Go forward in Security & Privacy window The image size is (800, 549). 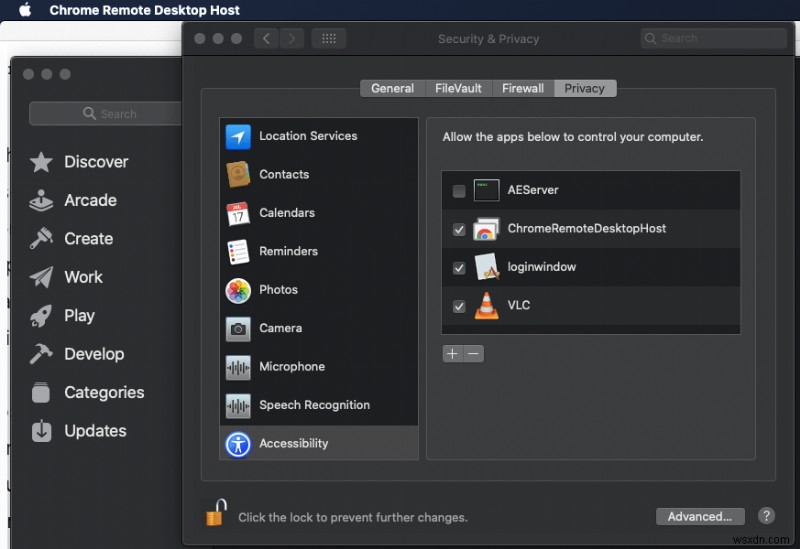click(x=291, y=38)
